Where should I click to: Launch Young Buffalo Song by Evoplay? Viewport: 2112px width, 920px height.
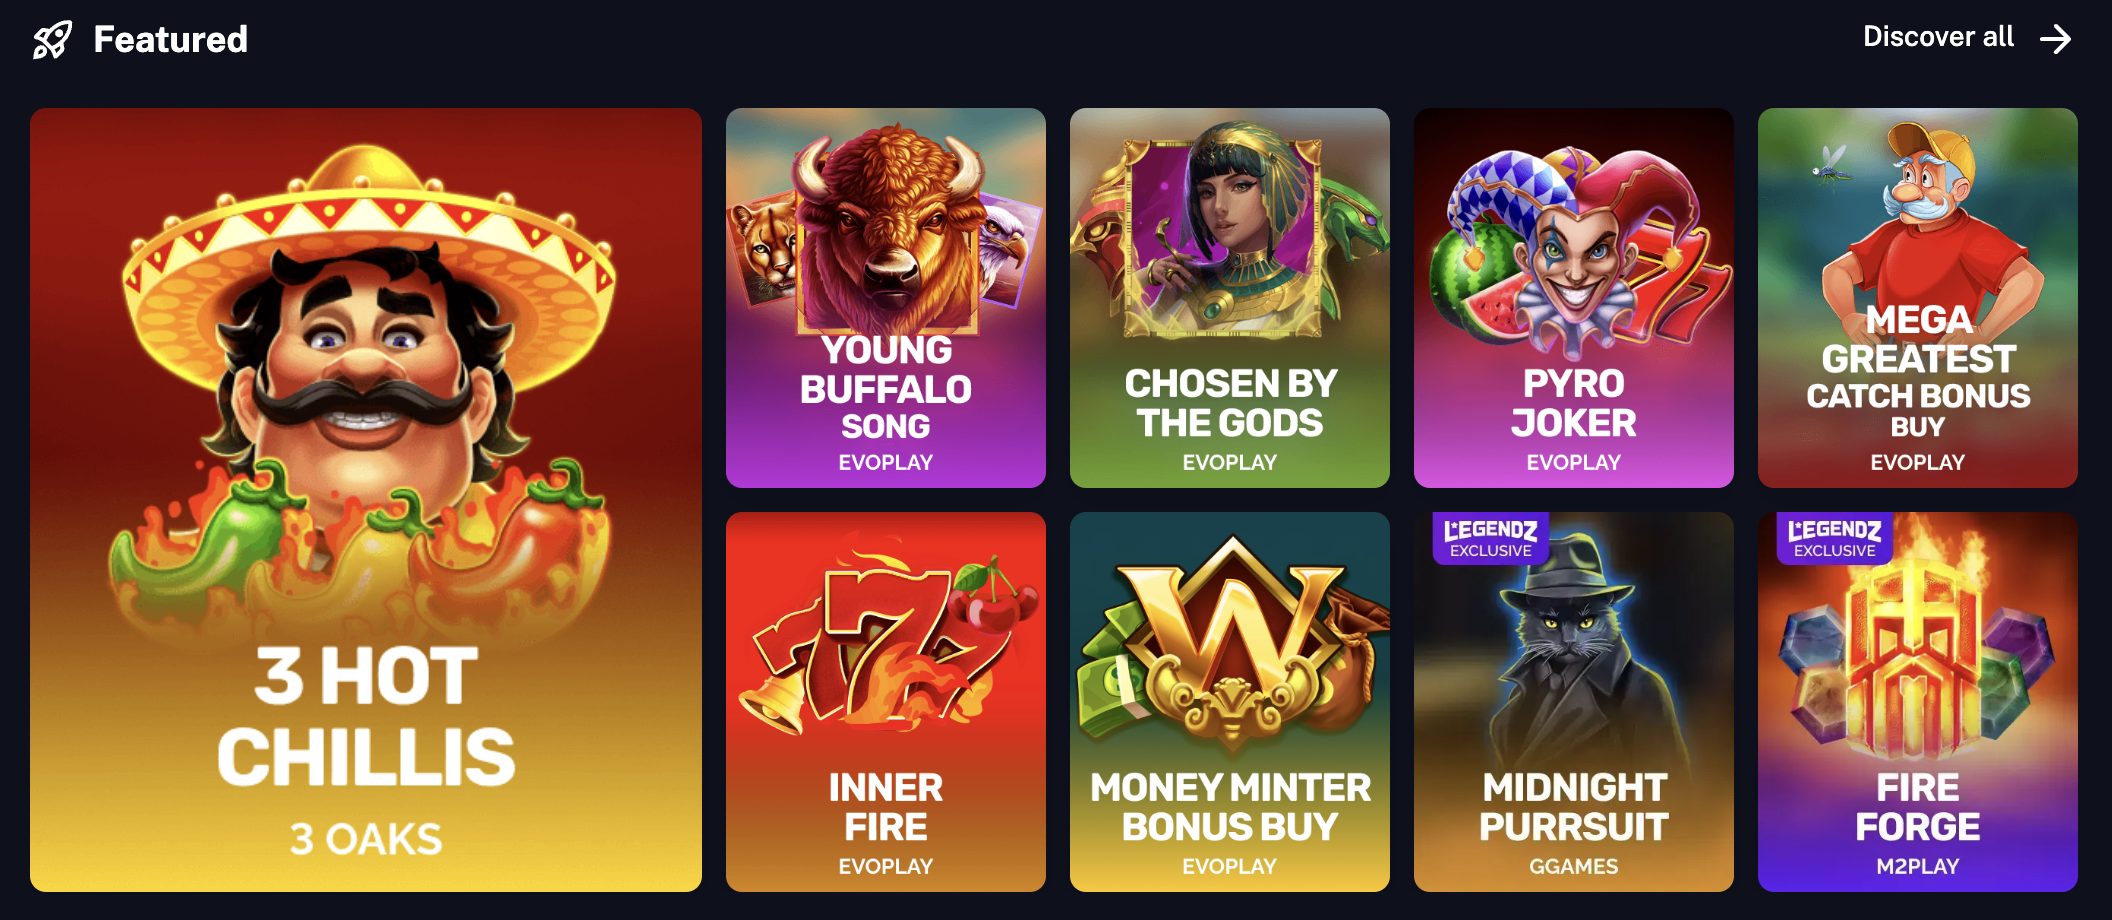(x=886, y=298)
